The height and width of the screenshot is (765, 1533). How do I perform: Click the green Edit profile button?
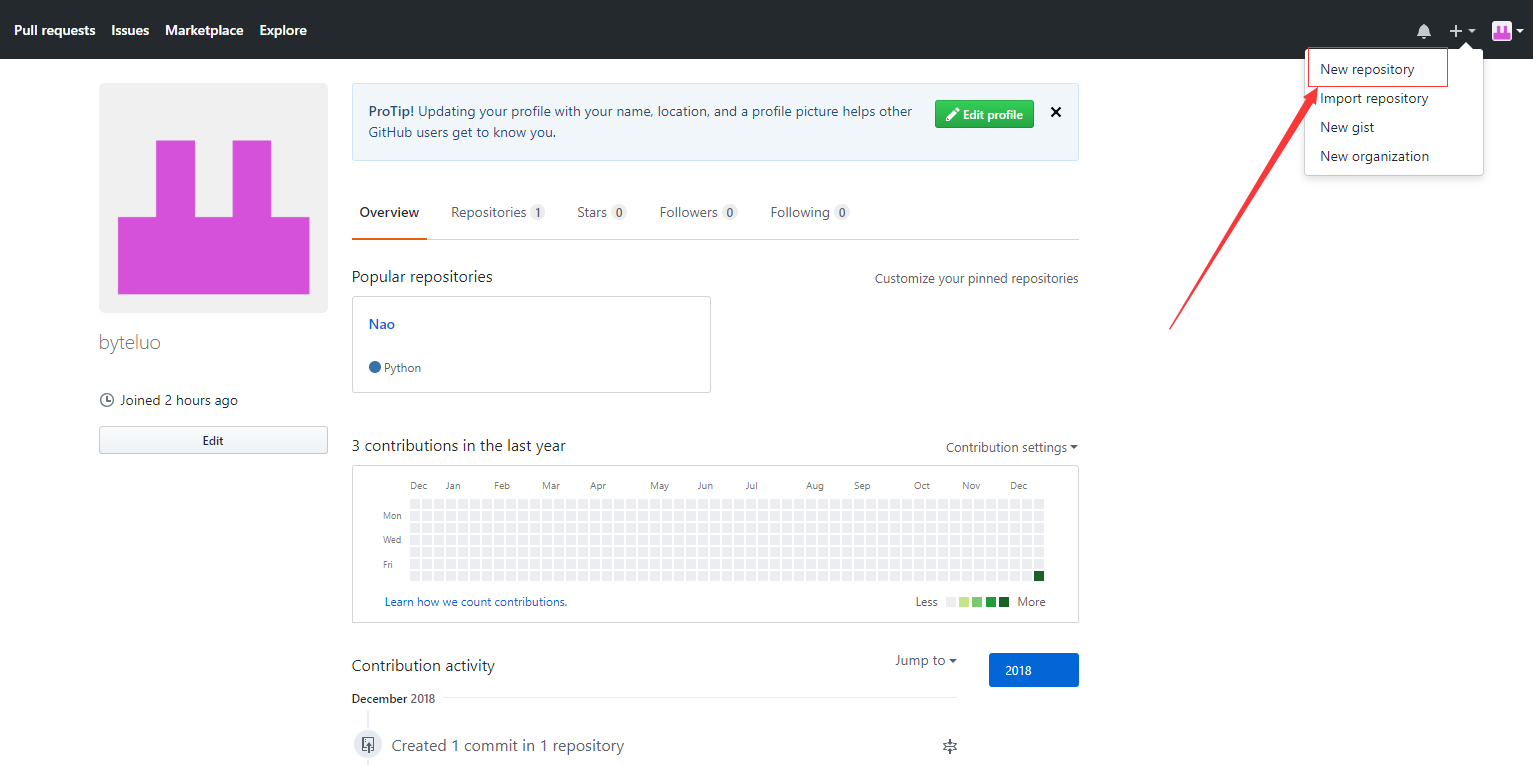point(984,114)
